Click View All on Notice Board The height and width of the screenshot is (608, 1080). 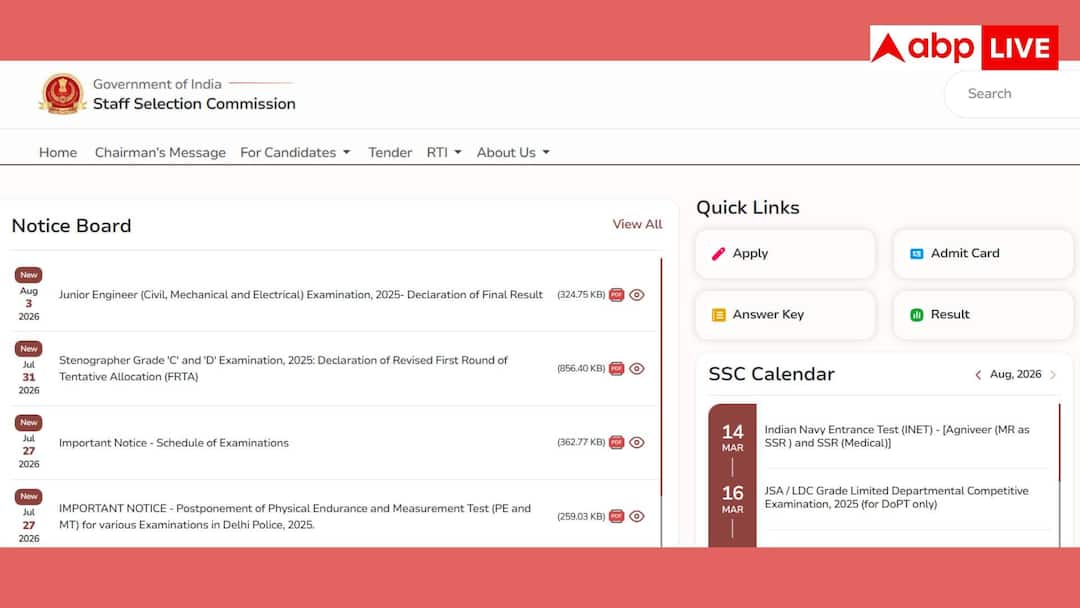(637, 224)
